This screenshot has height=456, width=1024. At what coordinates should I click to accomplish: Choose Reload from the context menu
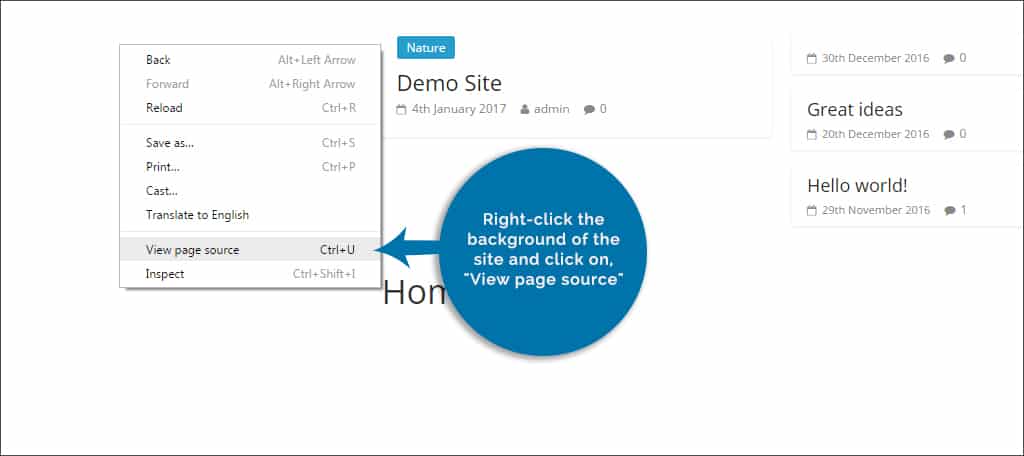[x=249, y=108]
